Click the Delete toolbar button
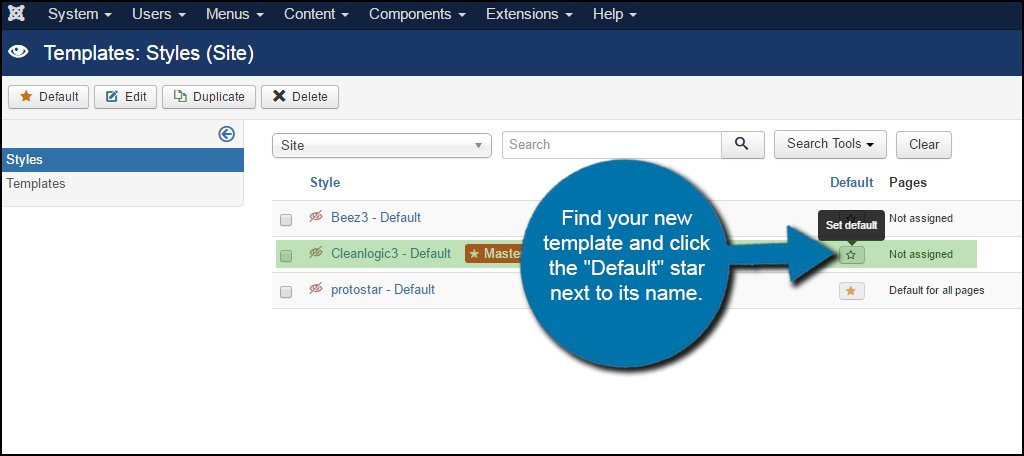 pyautogui.click(x=300, y=97)
